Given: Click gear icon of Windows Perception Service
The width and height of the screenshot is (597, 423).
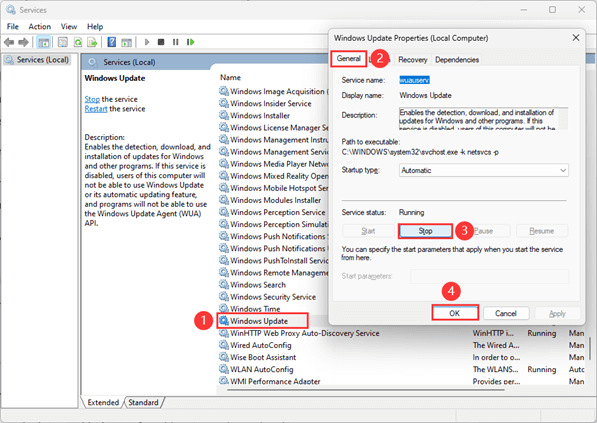Looking at the screenshot, I should [x=224, y=212].
